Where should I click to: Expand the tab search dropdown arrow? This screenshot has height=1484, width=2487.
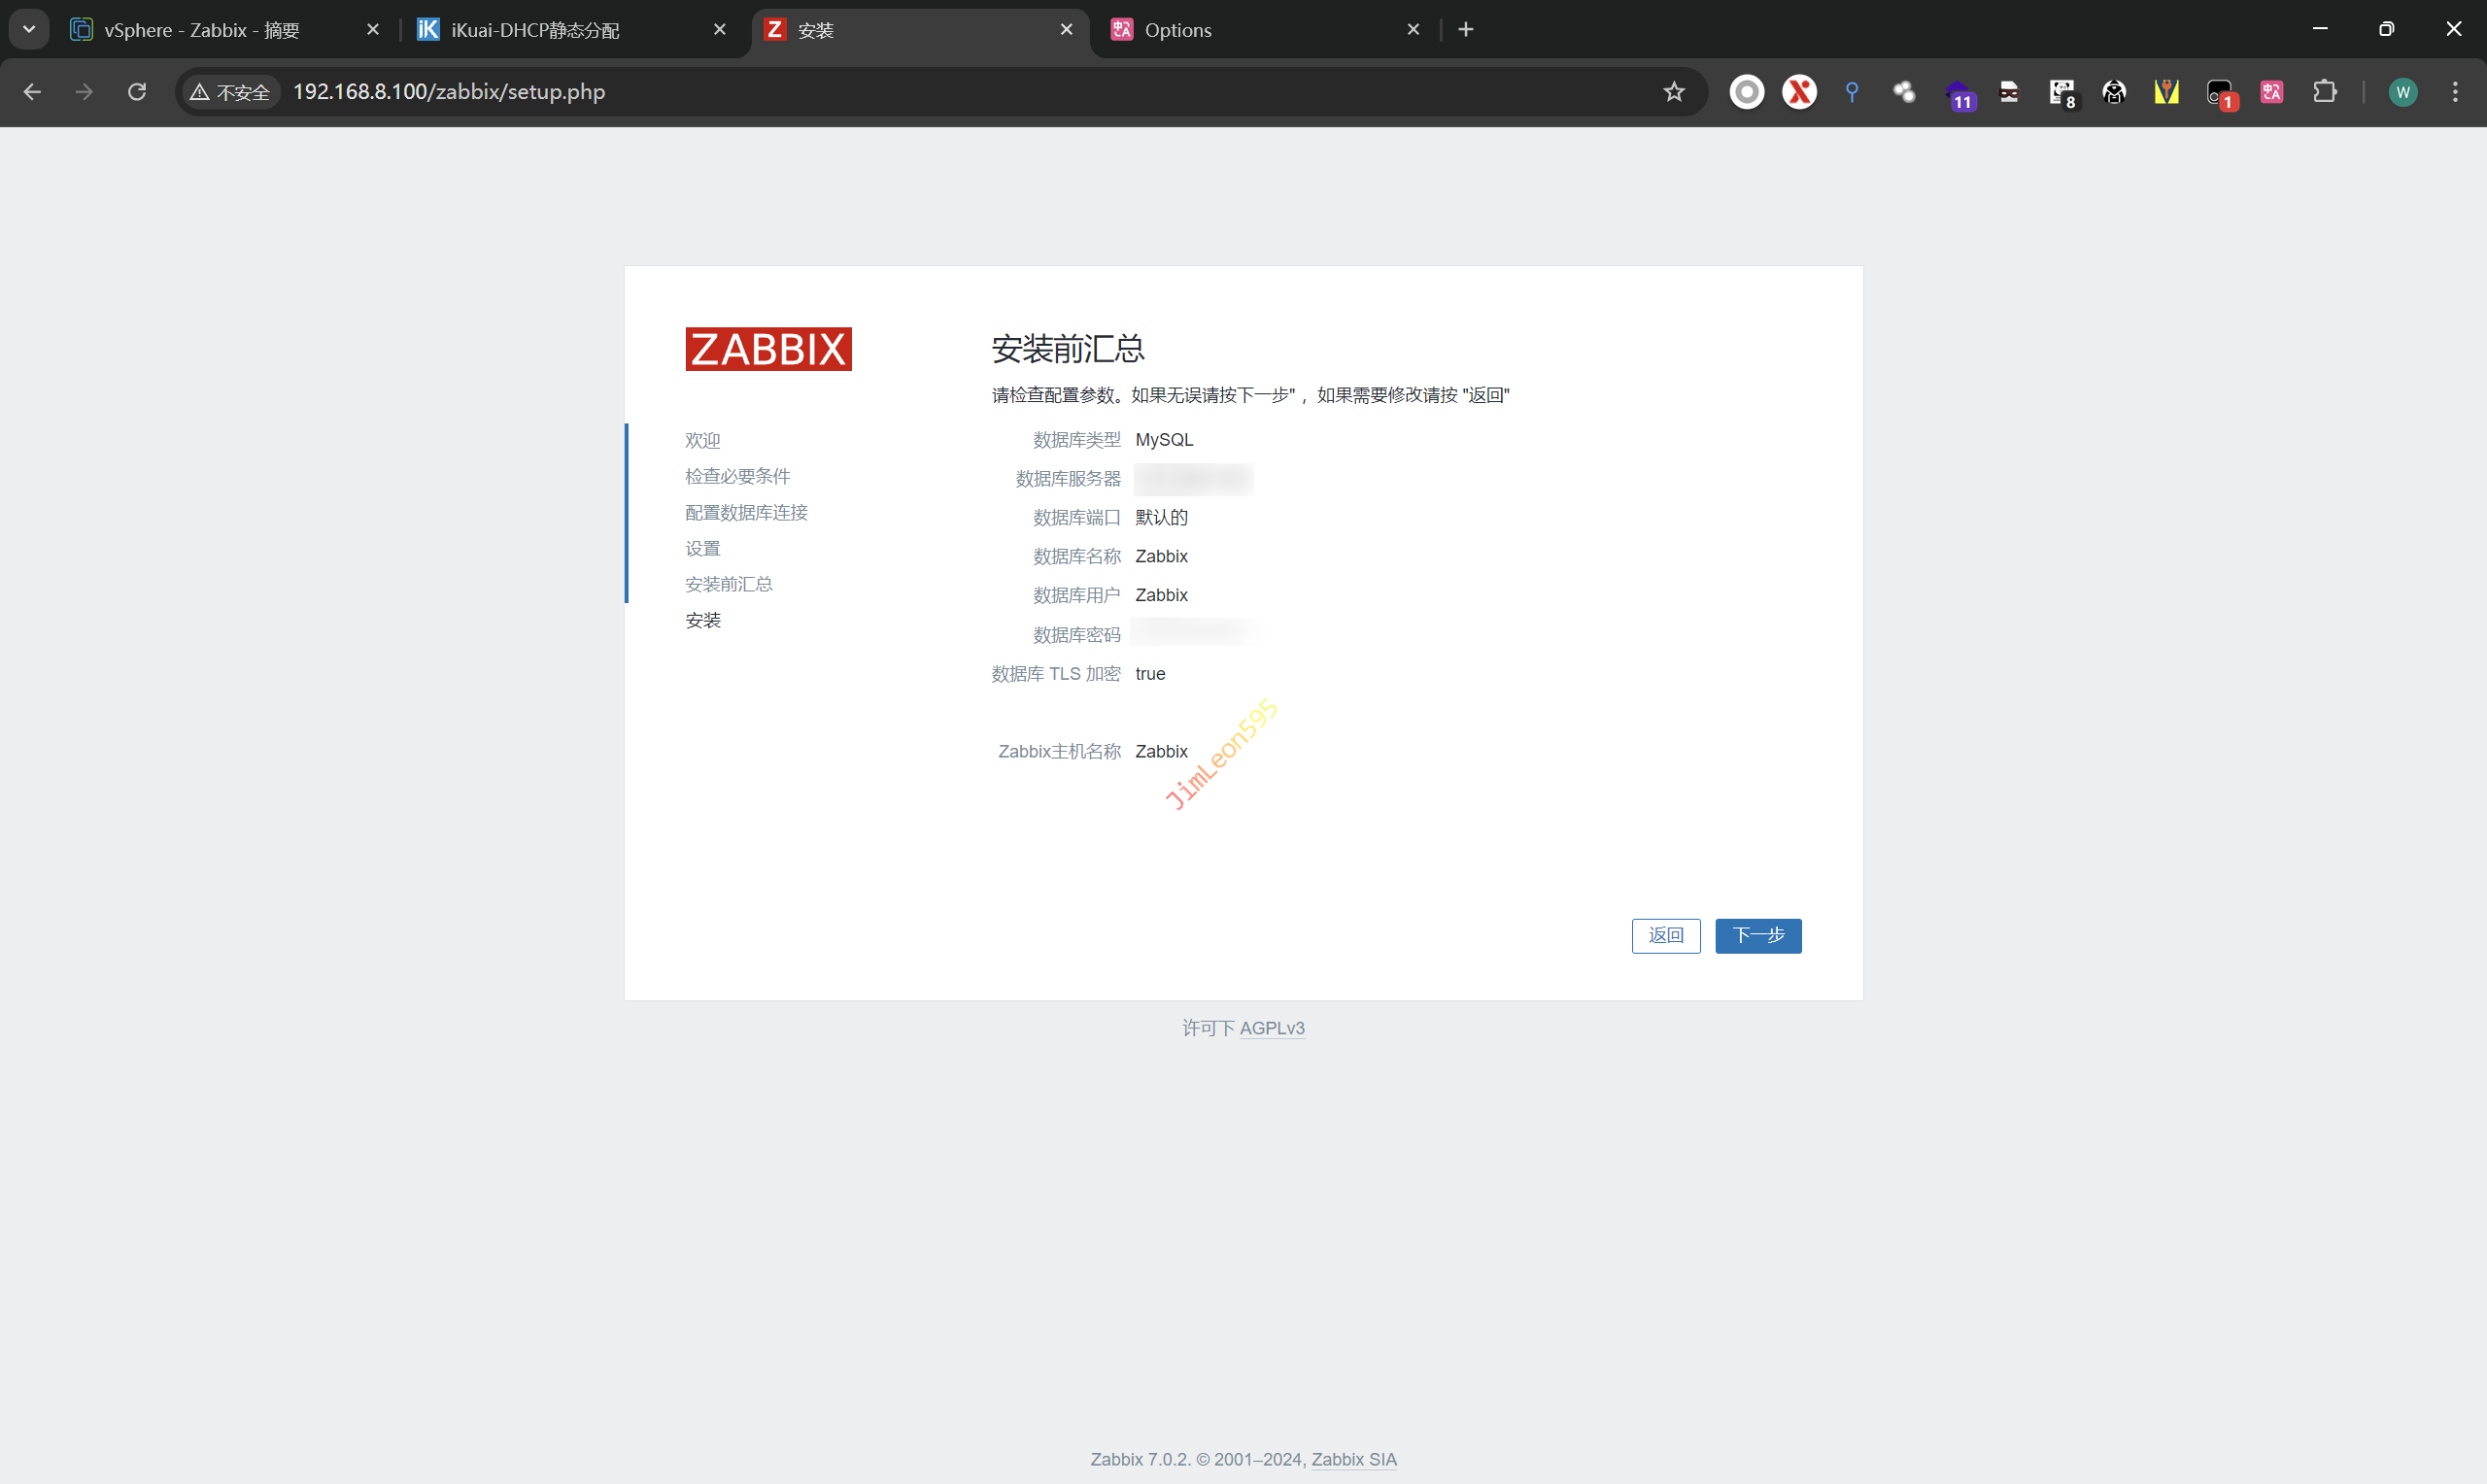pos(29,29)
